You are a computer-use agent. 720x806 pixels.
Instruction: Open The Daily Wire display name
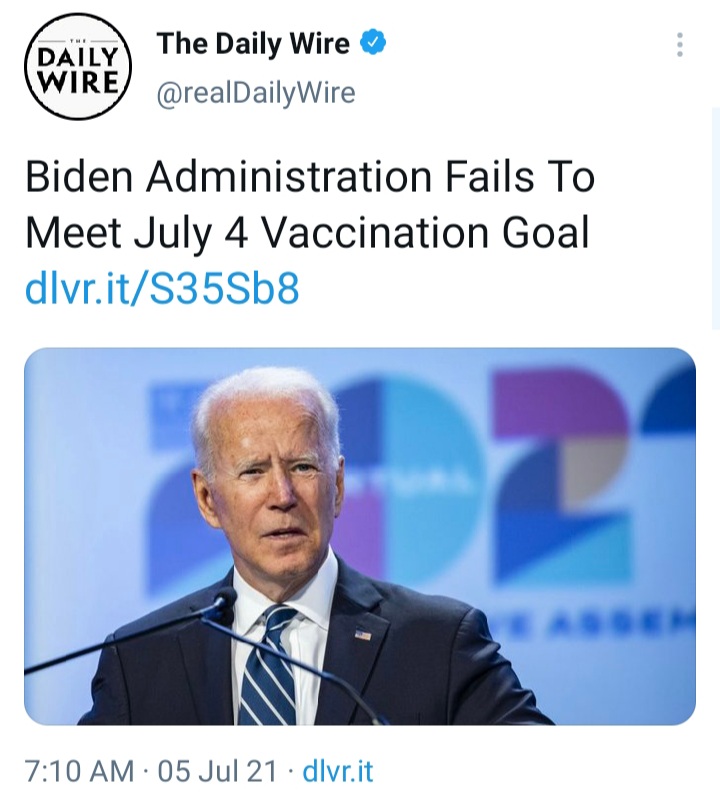coord(253,43)
